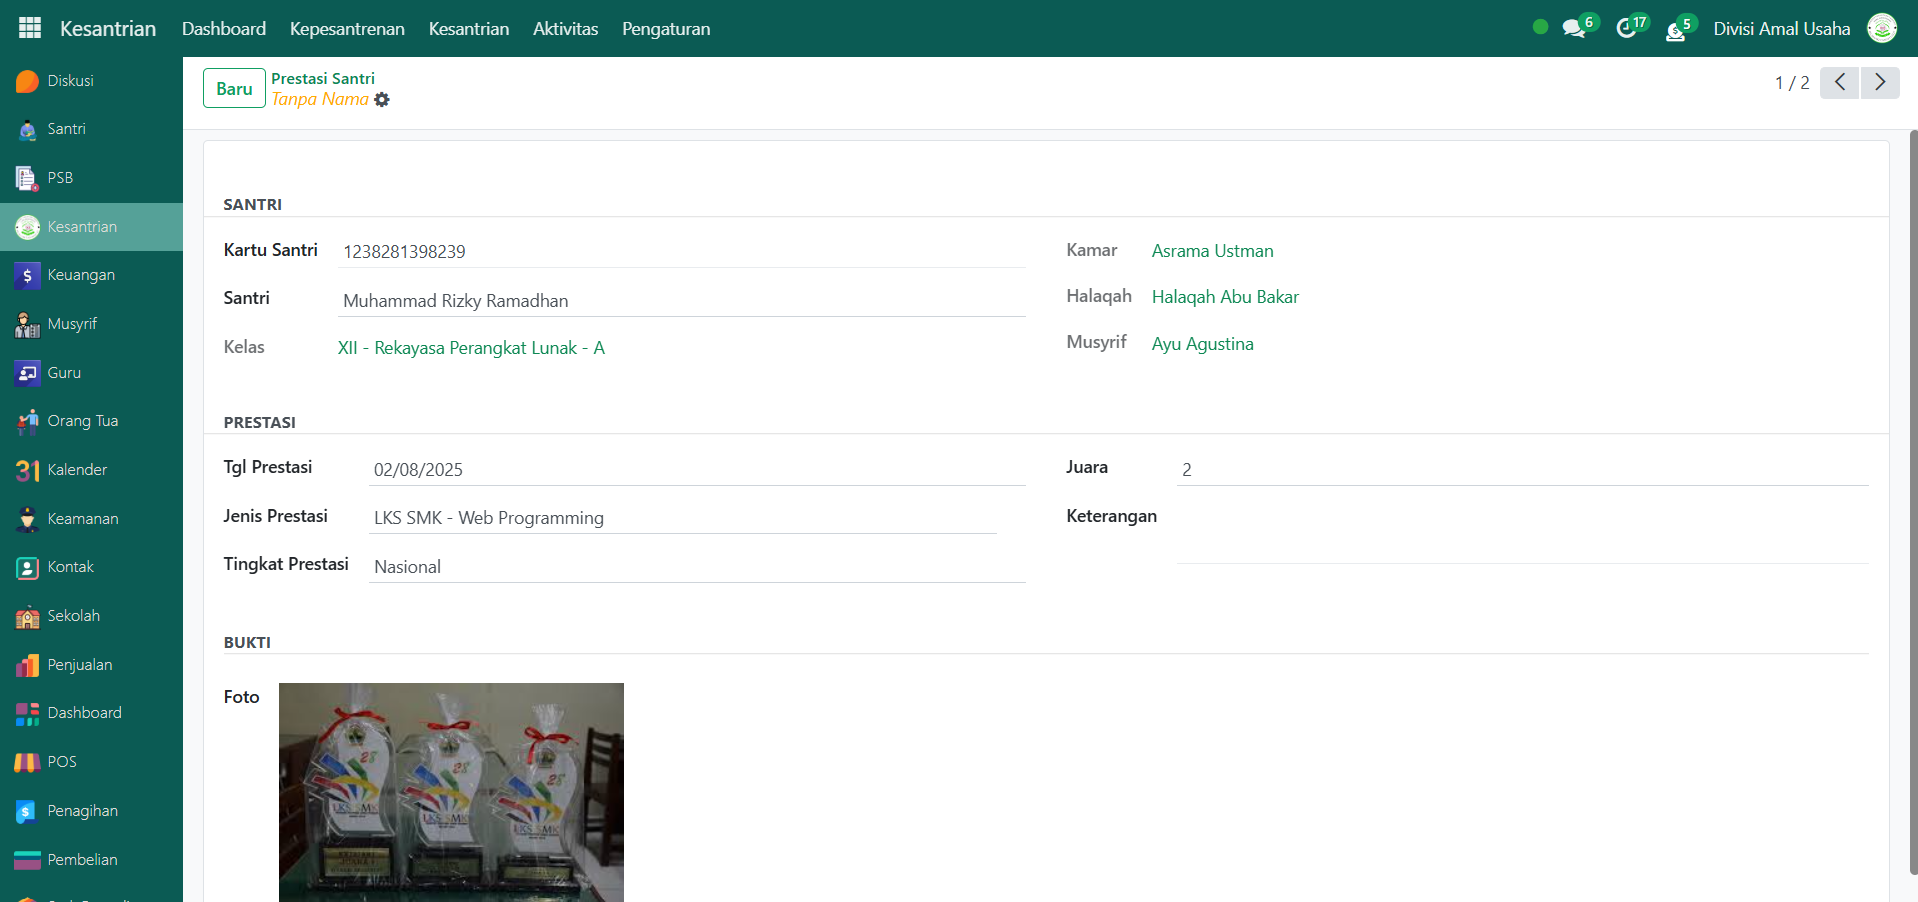The width and height of the screenshot is (1918, 902).
Task: Open the Santri dropdown field
Action: (681, 301)
